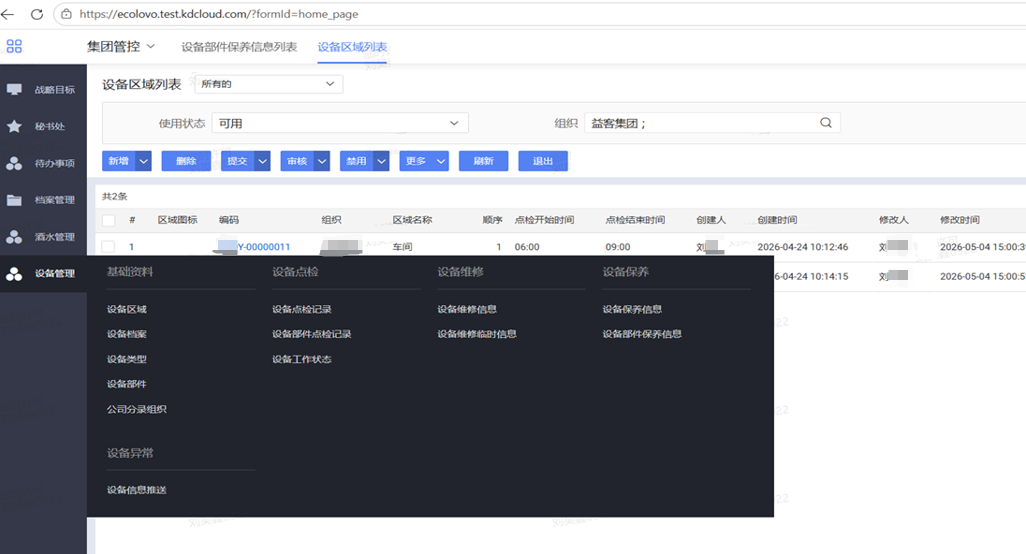This screenshot has height=554, width=1026.
Task: Open 设备类型 menu item
Action: 127,359
